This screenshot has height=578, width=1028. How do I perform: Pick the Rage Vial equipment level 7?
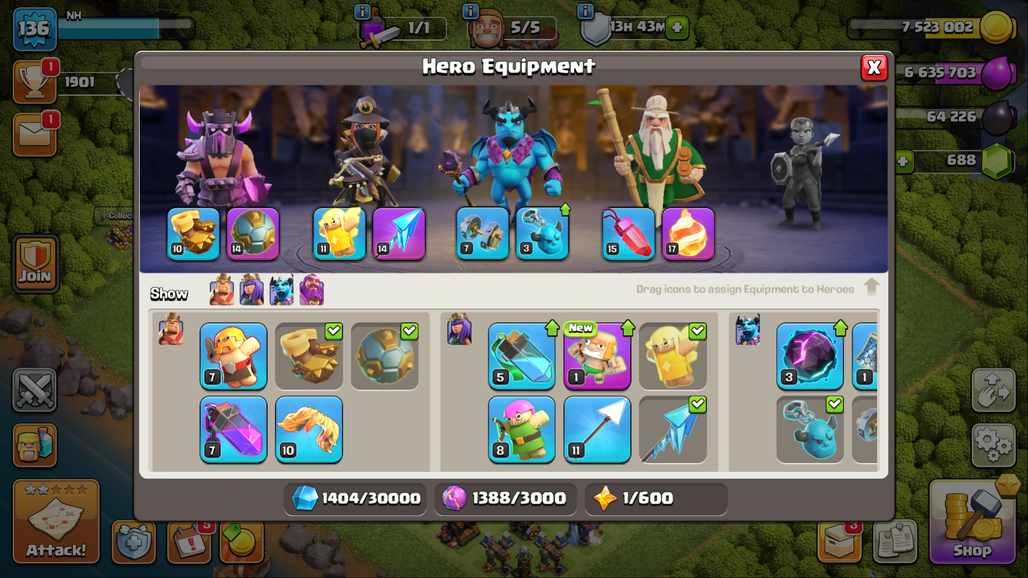point(233,429)
